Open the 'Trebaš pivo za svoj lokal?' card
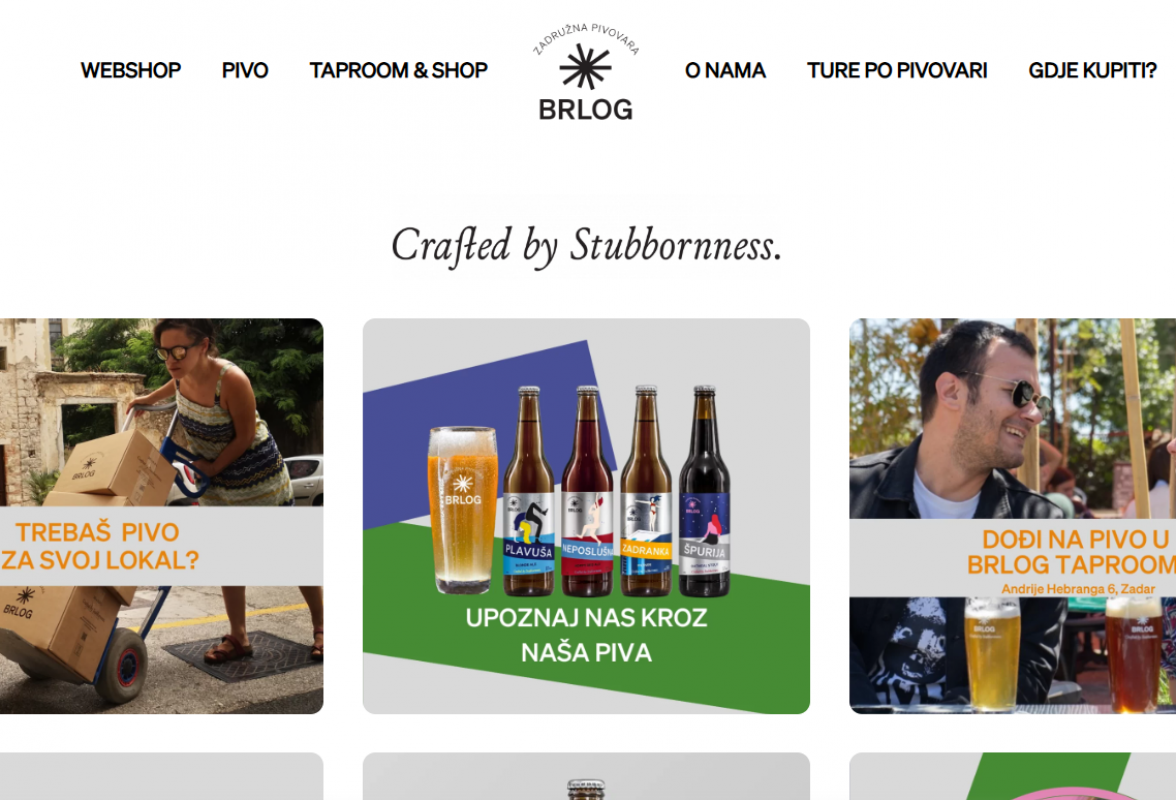The image size is (1176, 800). [x=161, y=516]
